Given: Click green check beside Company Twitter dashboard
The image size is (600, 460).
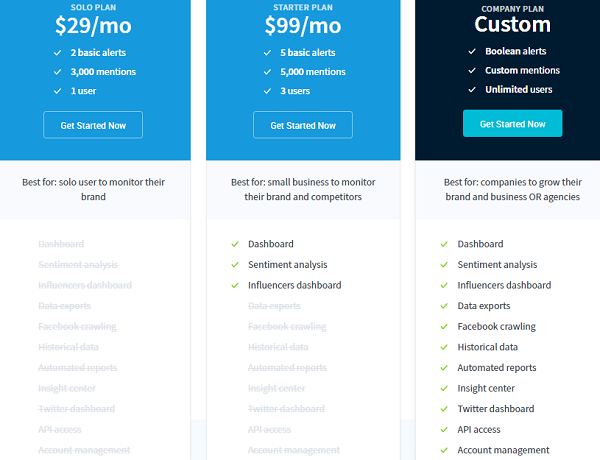Looking at the screenshot, I should coord(445,409).
